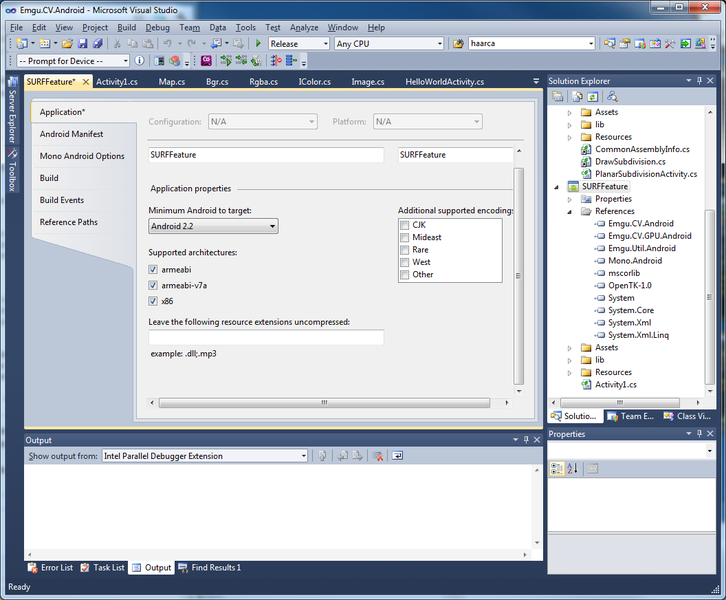Image resolution: width=726 pixels, height=600 pixels.
Task: Click the Start Page toolbar icon
Action: click(685, 44)
